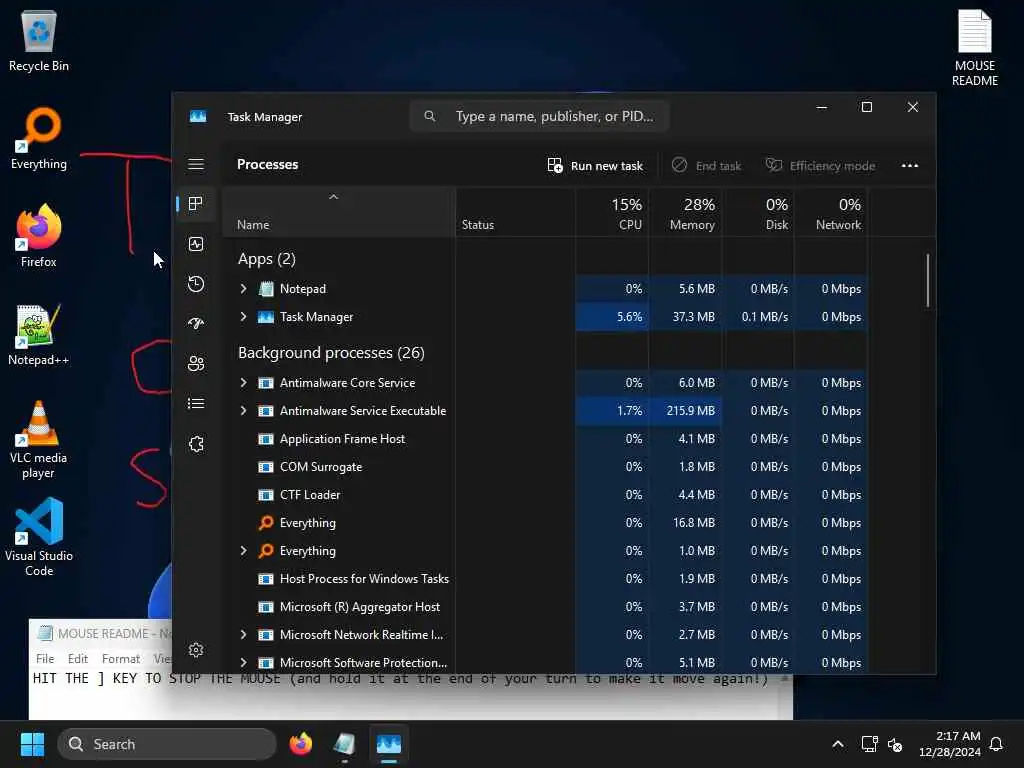Select the Application Frame Host row
The width and height of the screenshot is (1024, 768).
click(x=546, y=439)
